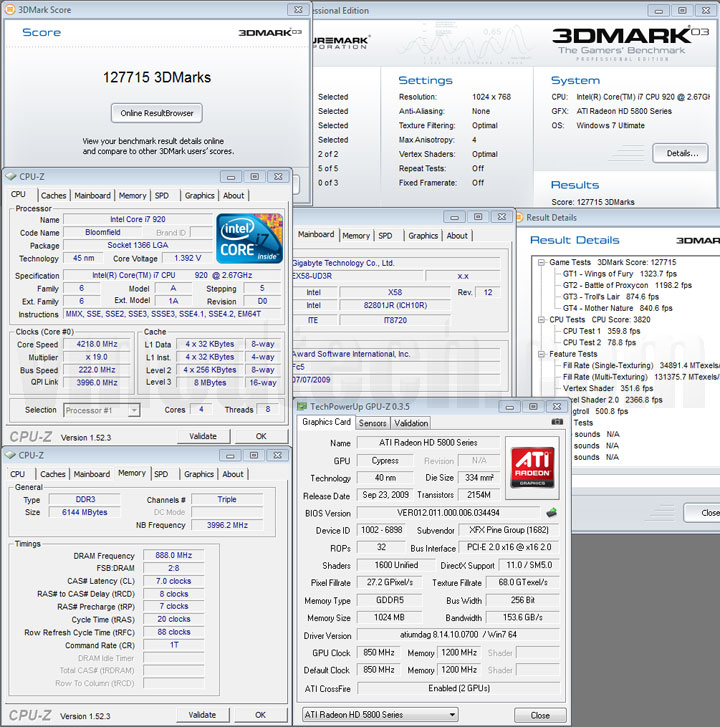Minimize the GPU-Z window
This screenshot has height=727, width=720.
click(510, 407)
